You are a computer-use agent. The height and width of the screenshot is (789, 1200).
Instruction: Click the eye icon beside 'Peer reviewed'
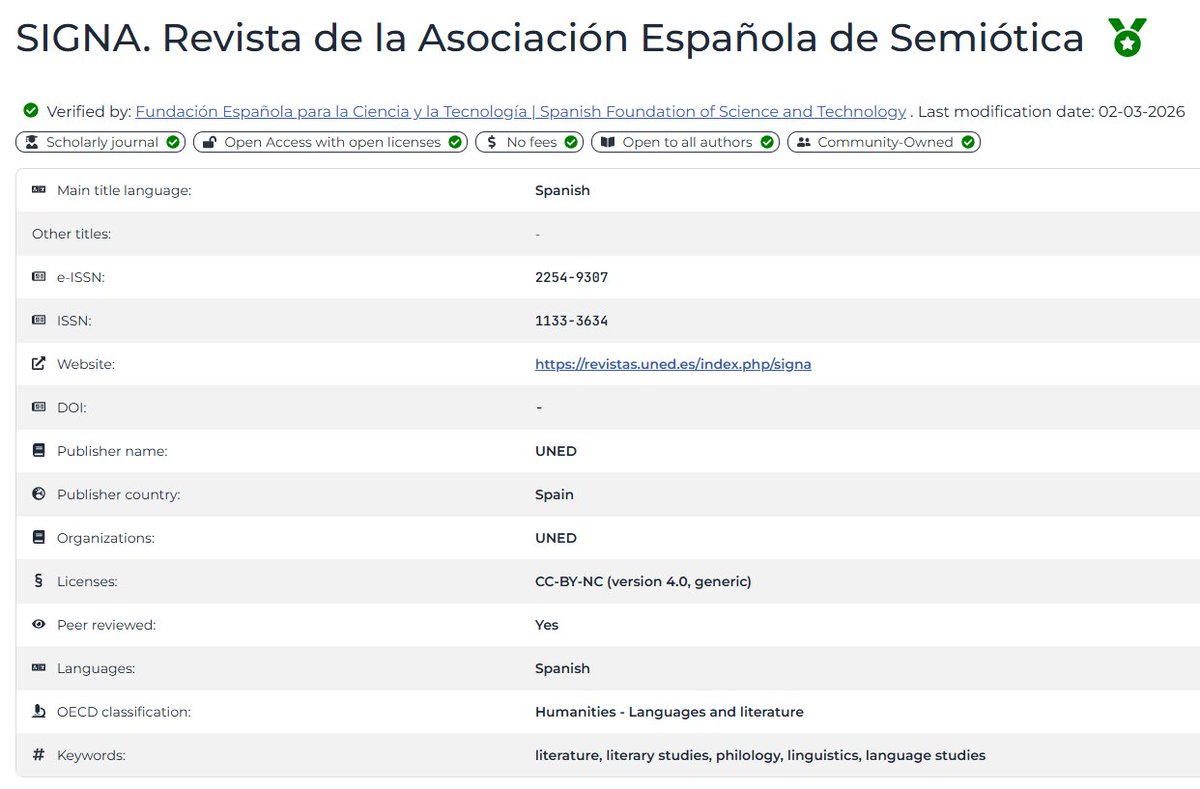tap(39, 625)
